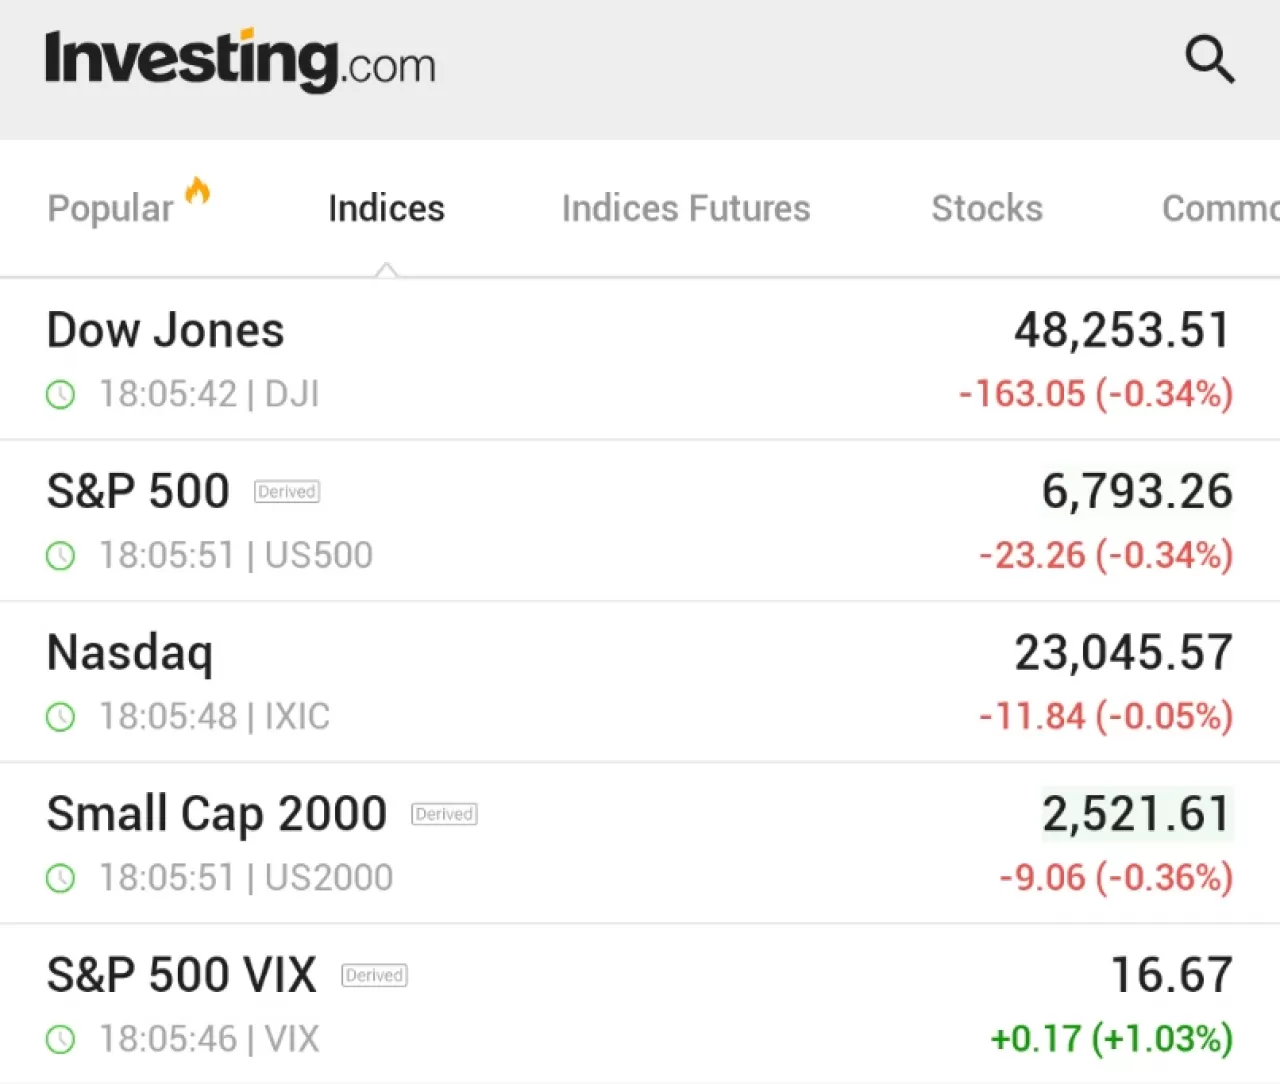Open the Nasdaq index link
Image resolution: width=1280 pixels, height=1084 pixels.
130,653
